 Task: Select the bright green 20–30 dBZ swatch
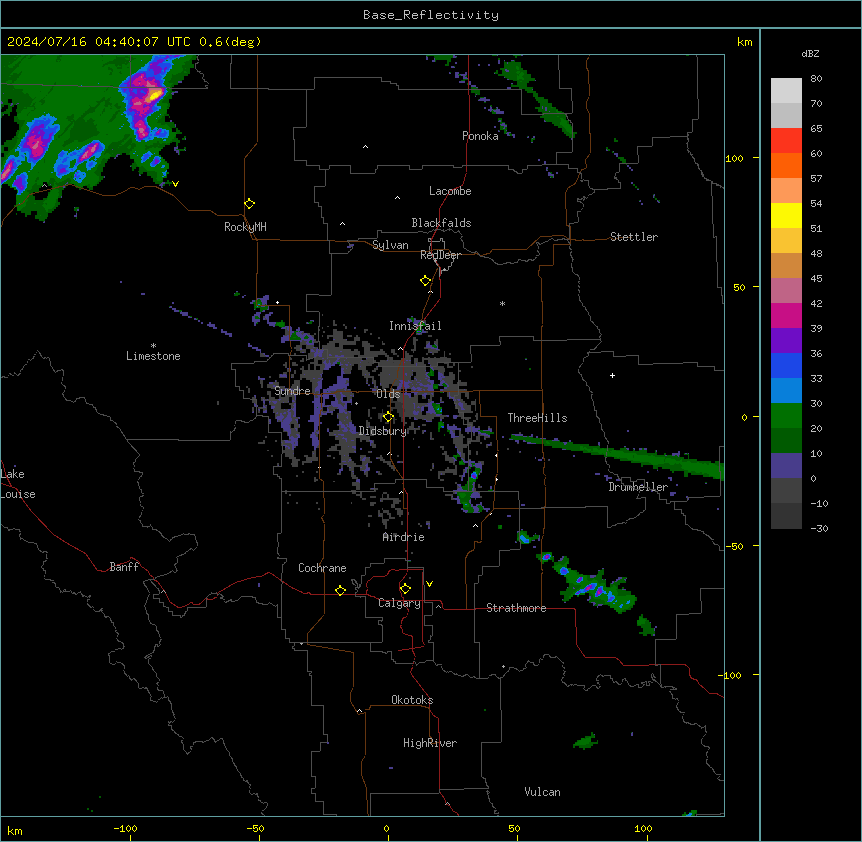(786, 416)
